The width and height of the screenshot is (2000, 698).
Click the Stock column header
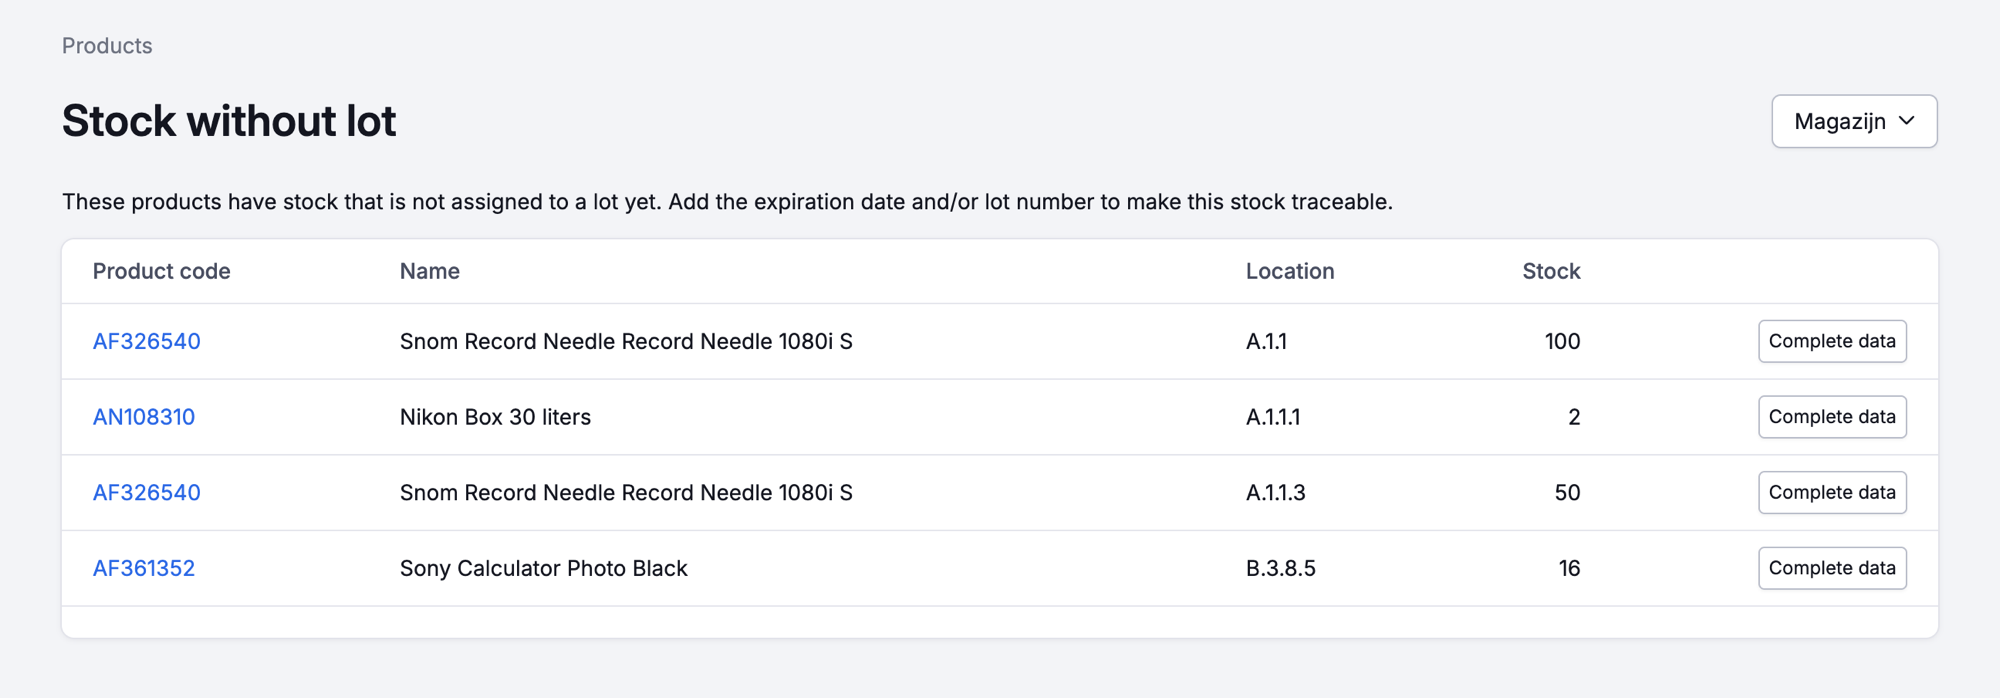(x=1551, y=271)
